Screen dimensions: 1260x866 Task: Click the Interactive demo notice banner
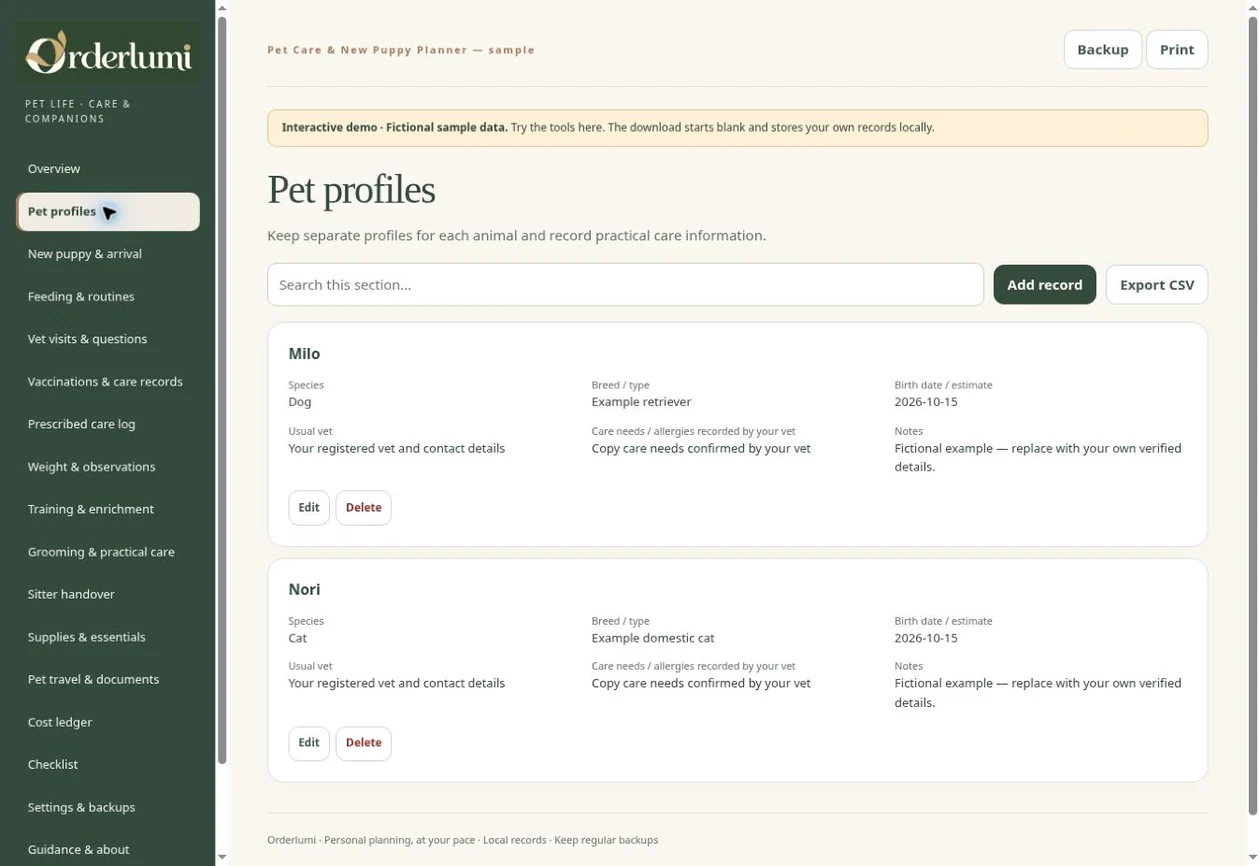737,128
